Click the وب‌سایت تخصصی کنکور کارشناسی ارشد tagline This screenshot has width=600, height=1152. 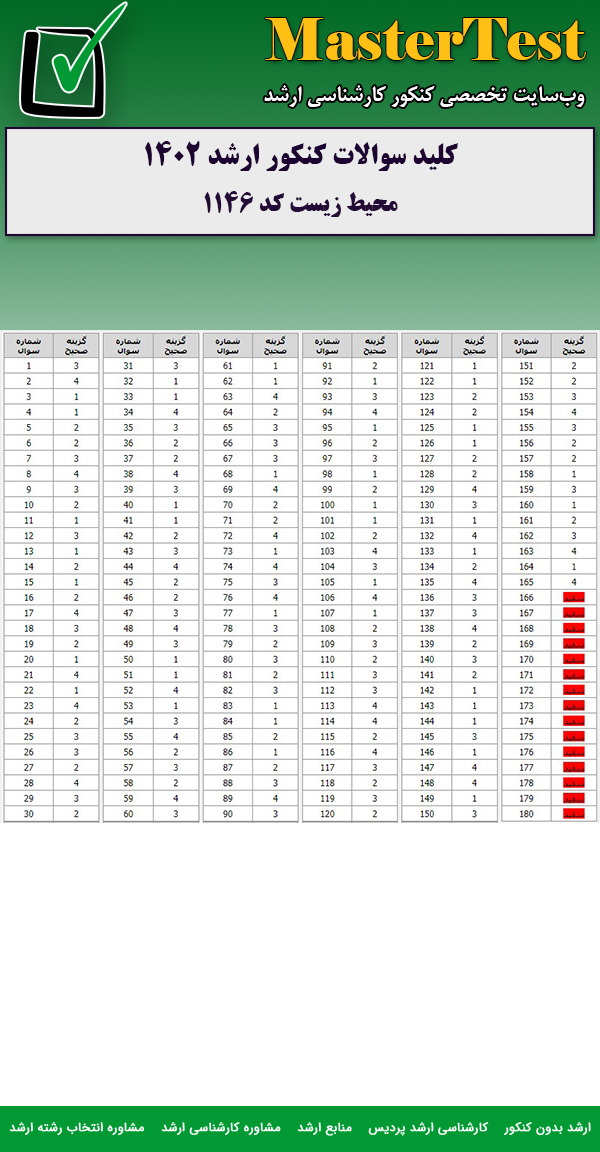tap(424, 95)
